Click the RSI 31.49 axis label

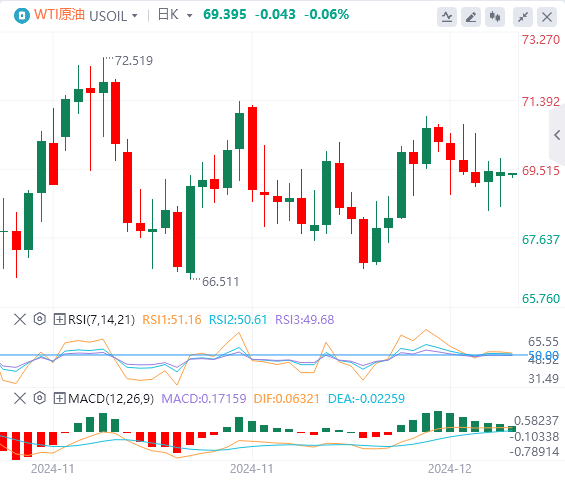pyautogui.click(x=543, y=379)
